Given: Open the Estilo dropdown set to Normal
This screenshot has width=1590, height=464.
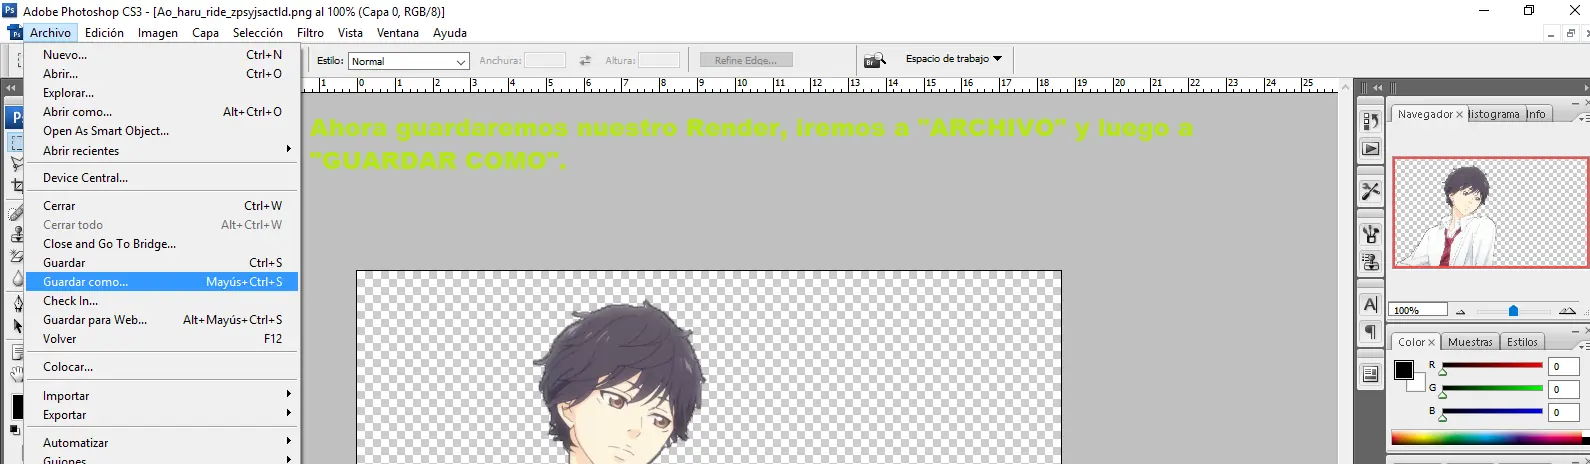Looking at the screenshot, I should (408, 61).
